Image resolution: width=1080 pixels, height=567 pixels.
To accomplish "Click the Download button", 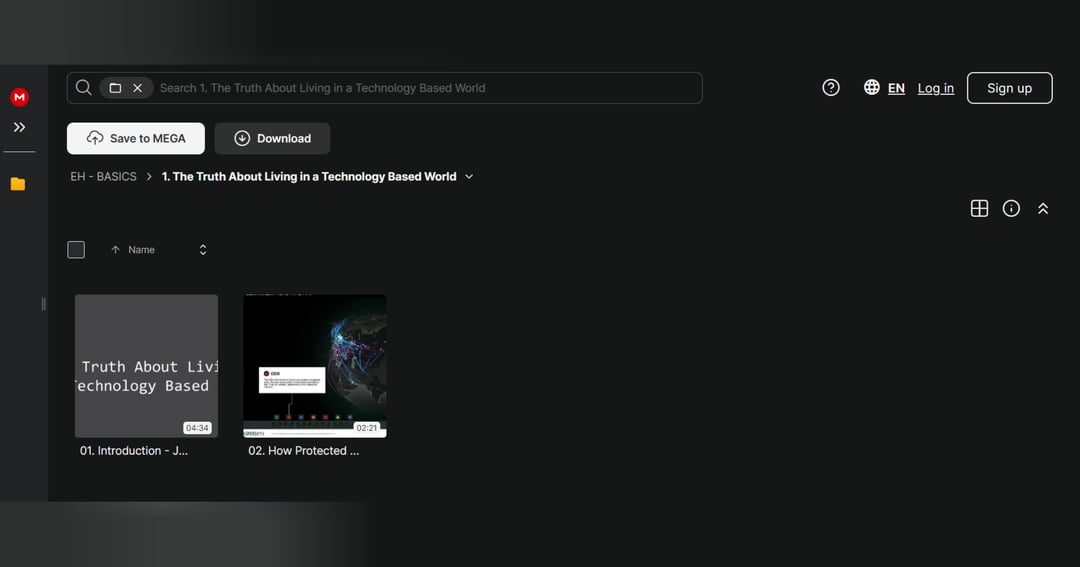I will pos(272,138).
